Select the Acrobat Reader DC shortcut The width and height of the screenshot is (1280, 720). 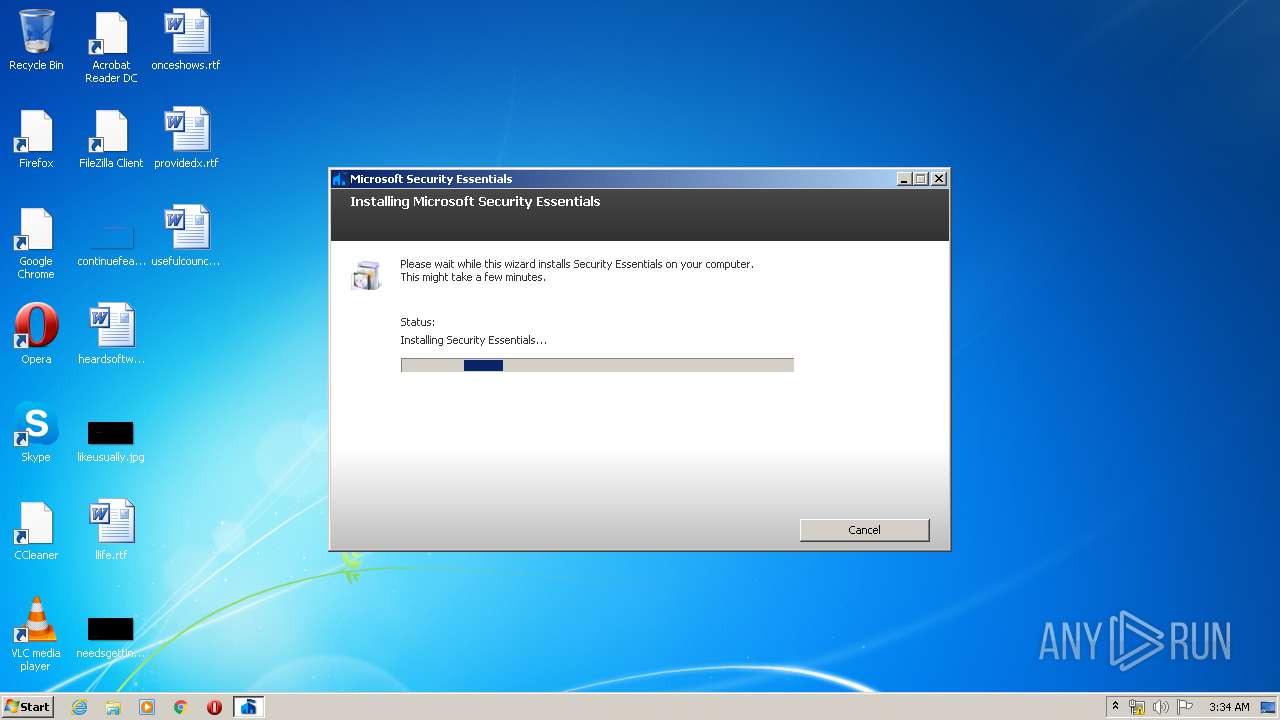click(x=111, y=47)
